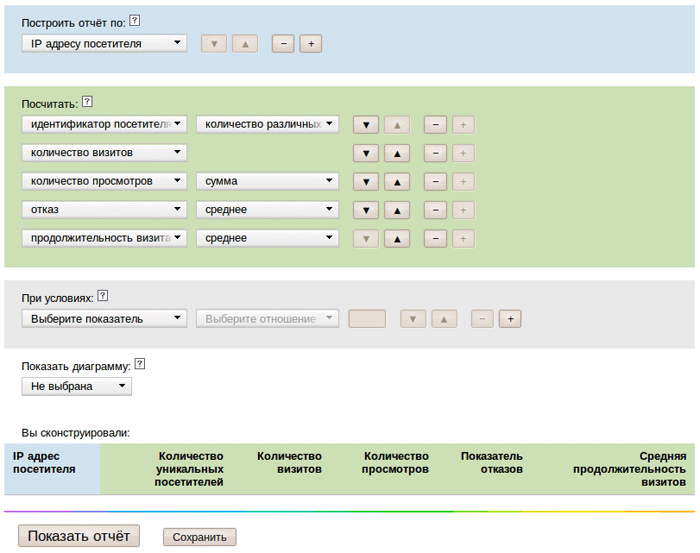
Task: Click plus in продолжительность визита row
Action: [463, 239]
